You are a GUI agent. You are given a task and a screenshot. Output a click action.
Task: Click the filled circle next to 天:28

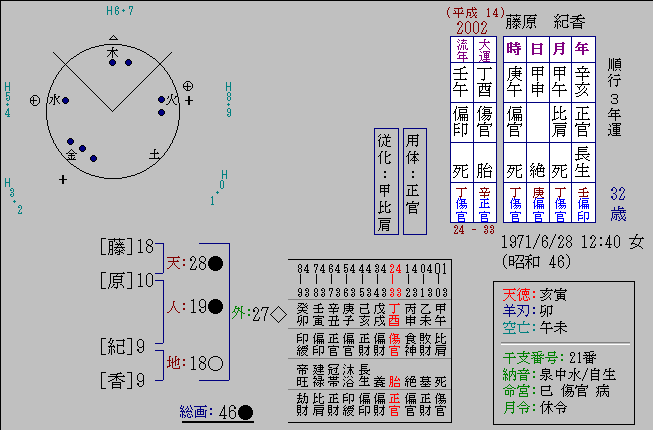click(215, 263)
